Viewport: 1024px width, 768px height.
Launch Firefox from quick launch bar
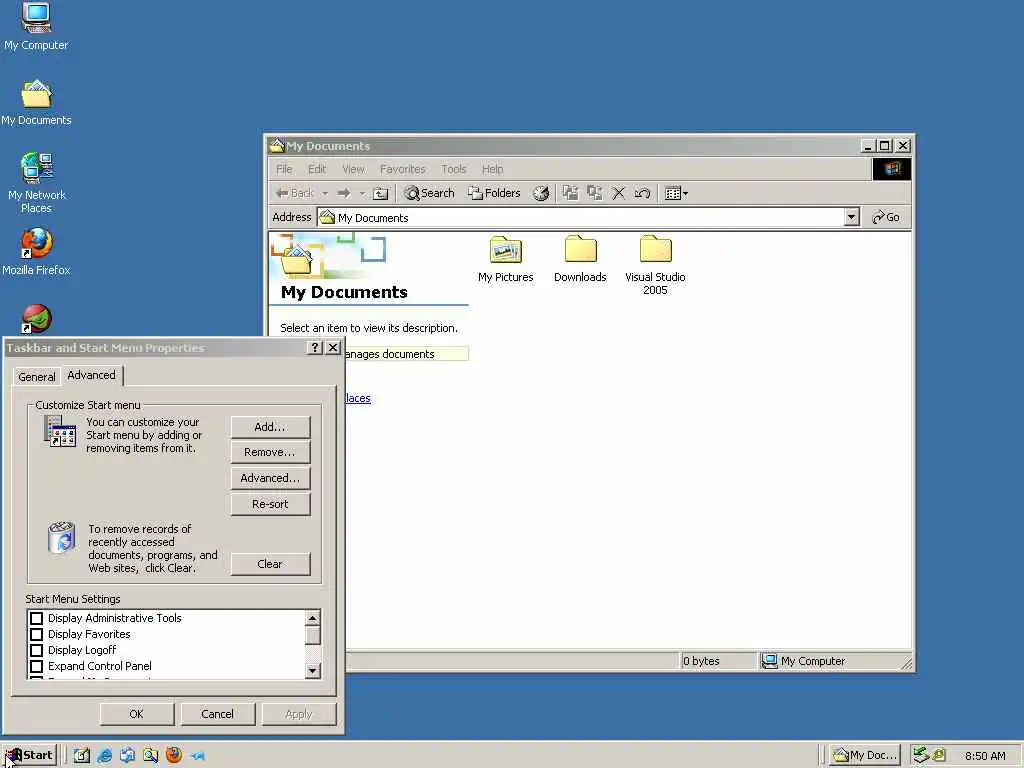[174, 756]
